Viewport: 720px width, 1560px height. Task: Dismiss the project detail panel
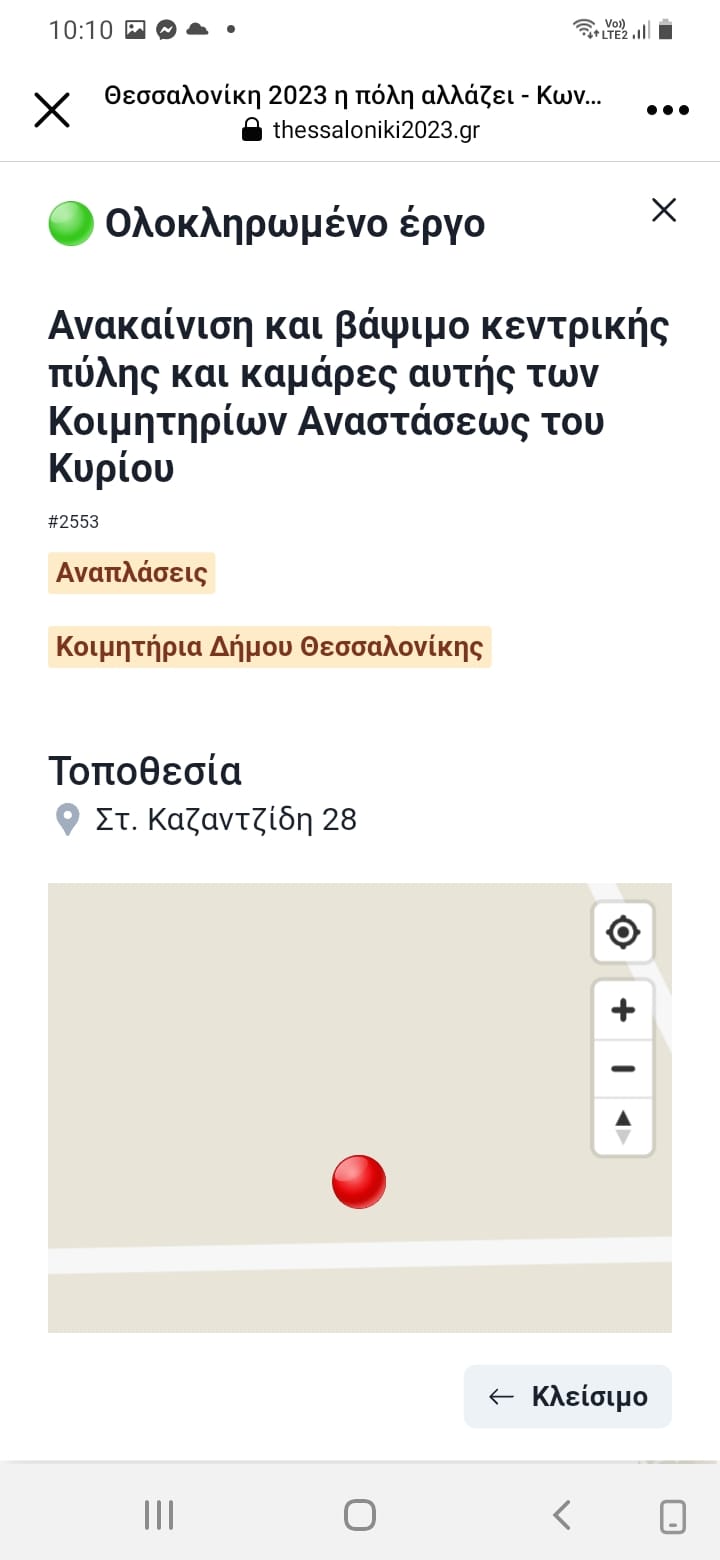tap(664, 210)
